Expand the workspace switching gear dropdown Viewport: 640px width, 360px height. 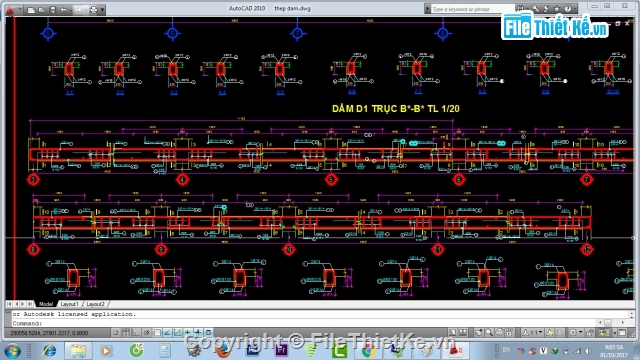coord(576,333)
